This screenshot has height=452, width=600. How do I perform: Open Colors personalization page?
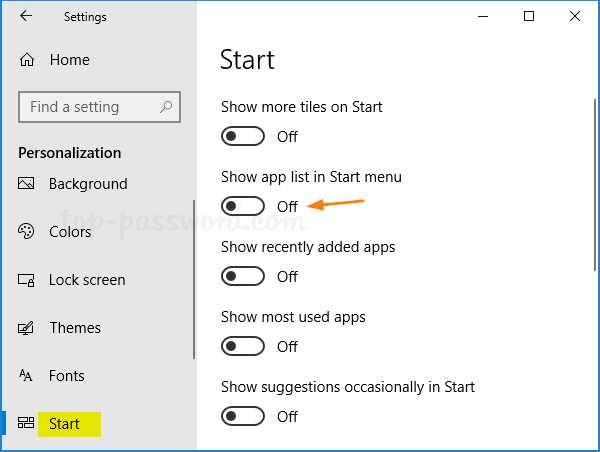coord(70,232)
